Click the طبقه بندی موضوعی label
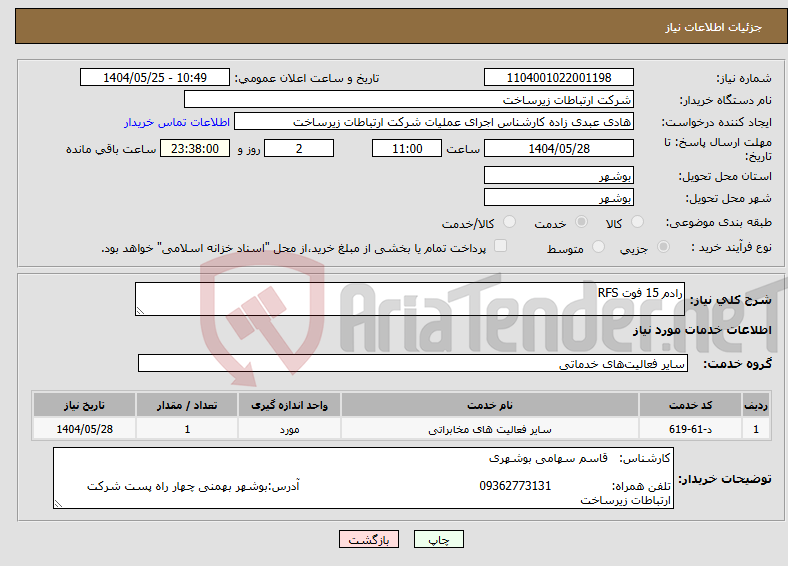The width and height of the screenshot is (788, 566). [719, 222]
